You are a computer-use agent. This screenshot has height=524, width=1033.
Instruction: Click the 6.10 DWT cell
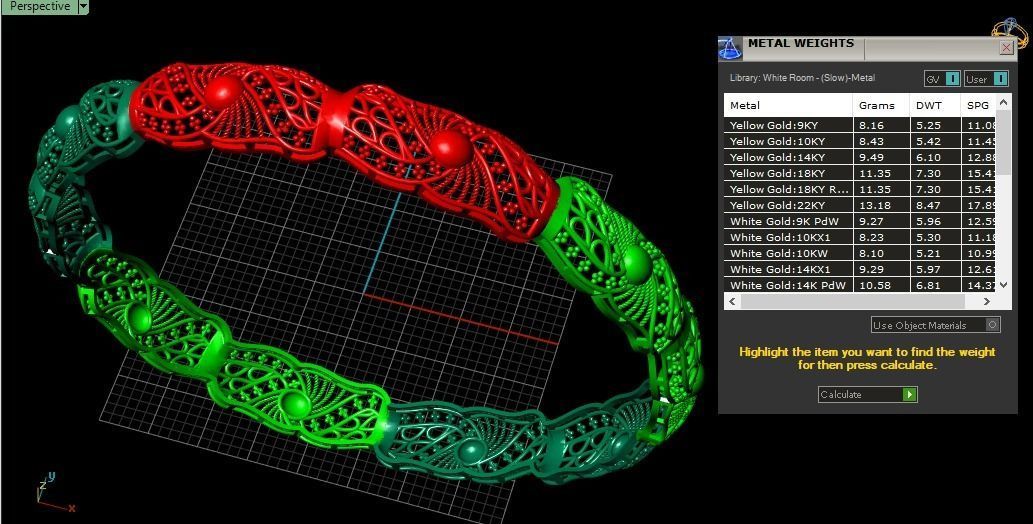point(935,157)
